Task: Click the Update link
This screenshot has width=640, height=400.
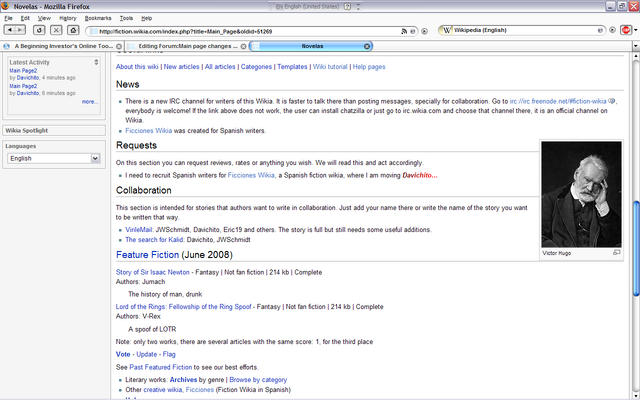Action: click(147, 355)
